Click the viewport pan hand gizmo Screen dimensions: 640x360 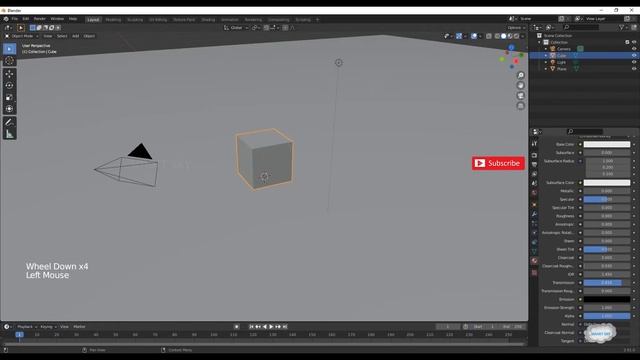coord(520,85)
